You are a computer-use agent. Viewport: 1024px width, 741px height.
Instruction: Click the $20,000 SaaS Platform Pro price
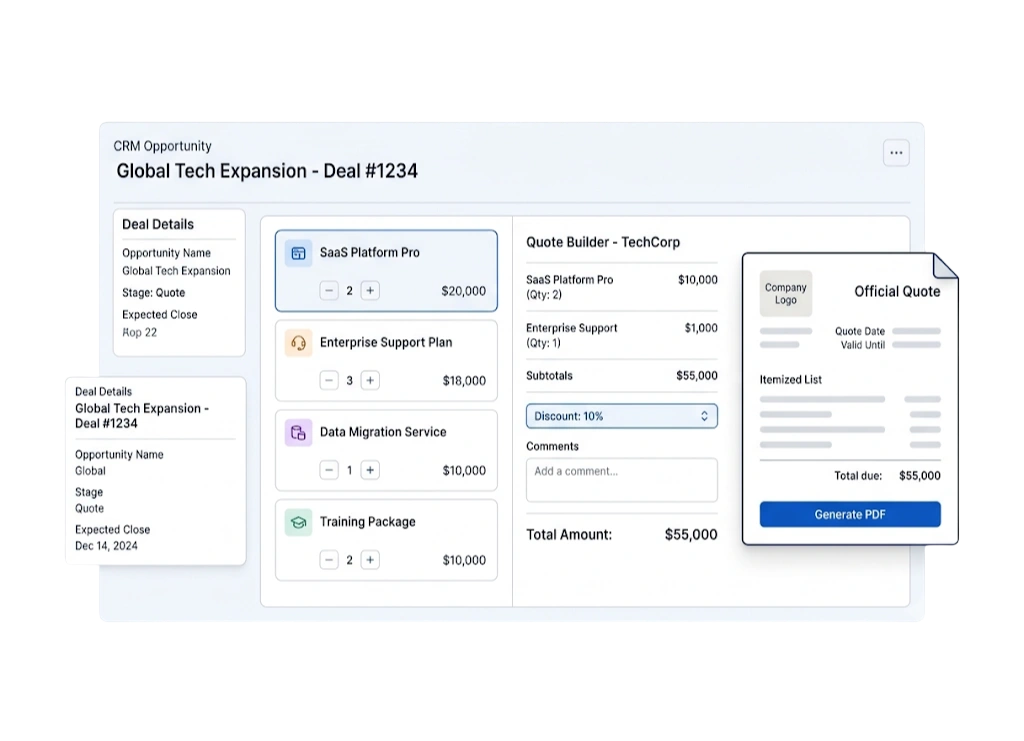[464, 291]
